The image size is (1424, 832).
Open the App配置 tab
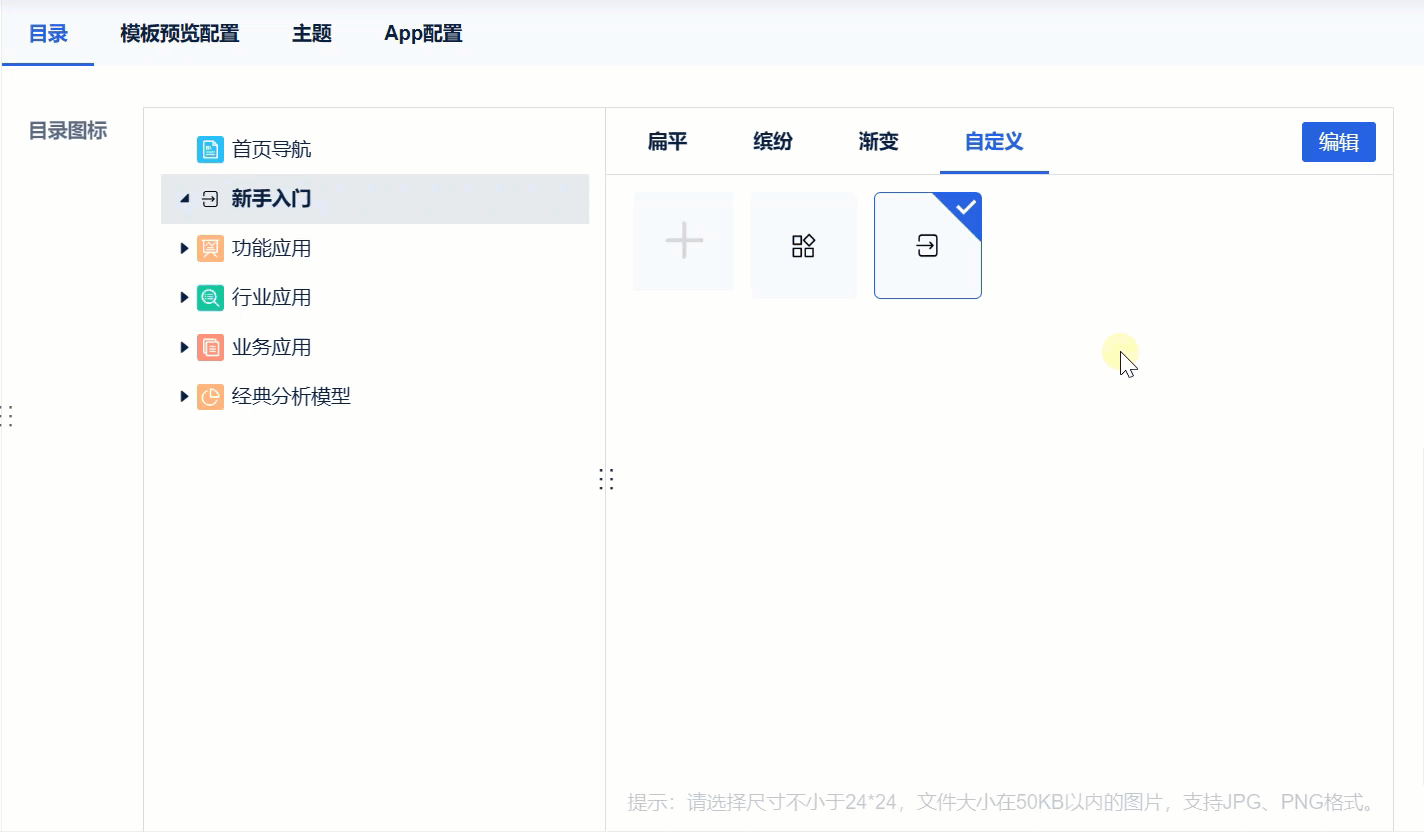(x=422, y=33)
